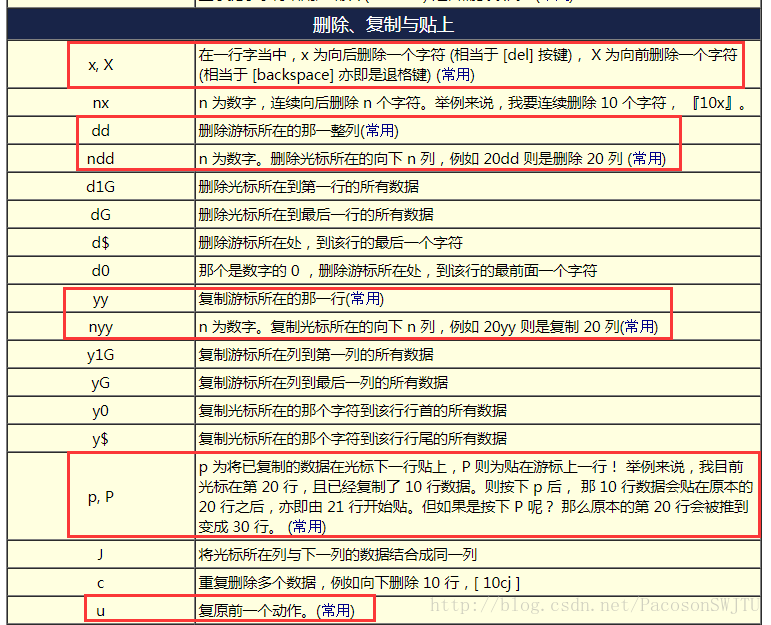Select the 'p, P' command cell
The height and width of the screenshot is (625, 771).
pos(101,497)
